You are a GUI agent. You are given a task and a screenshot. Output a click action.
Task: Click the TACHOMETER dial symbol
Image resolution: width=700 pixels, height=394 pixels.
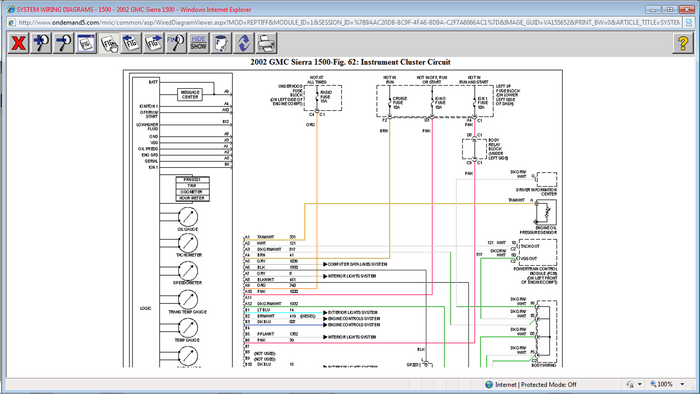click(188, 244)
